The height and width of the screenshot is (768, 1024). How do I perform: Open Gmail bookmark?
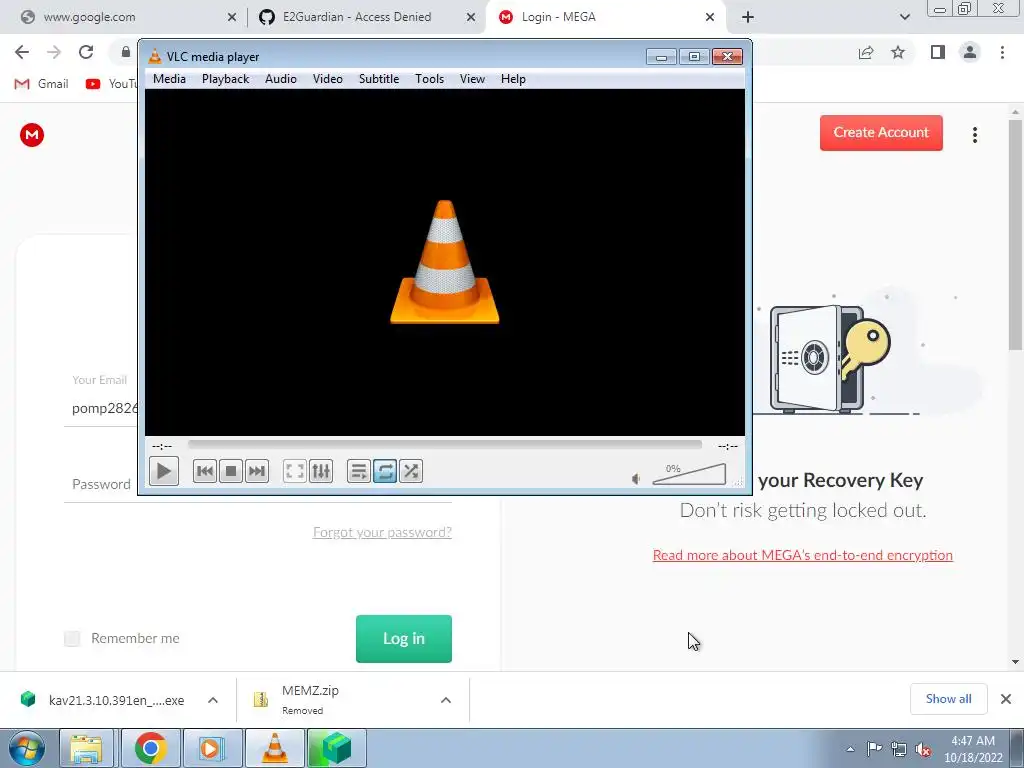[x=42, y=84]
